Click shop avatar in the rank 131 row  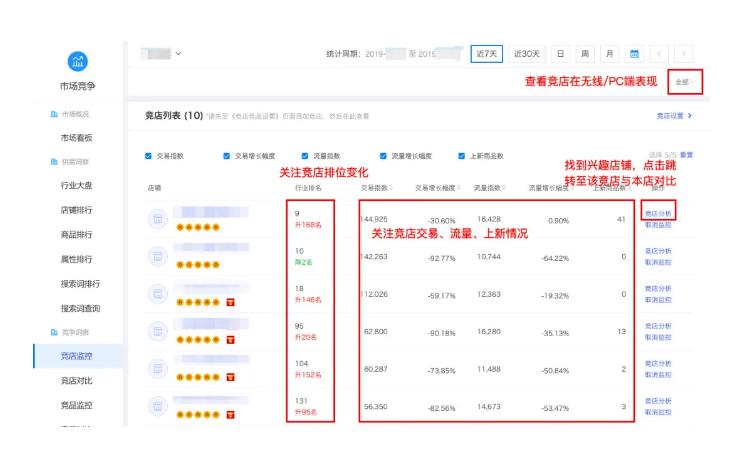pyautogui.click(x=158, y=406)
